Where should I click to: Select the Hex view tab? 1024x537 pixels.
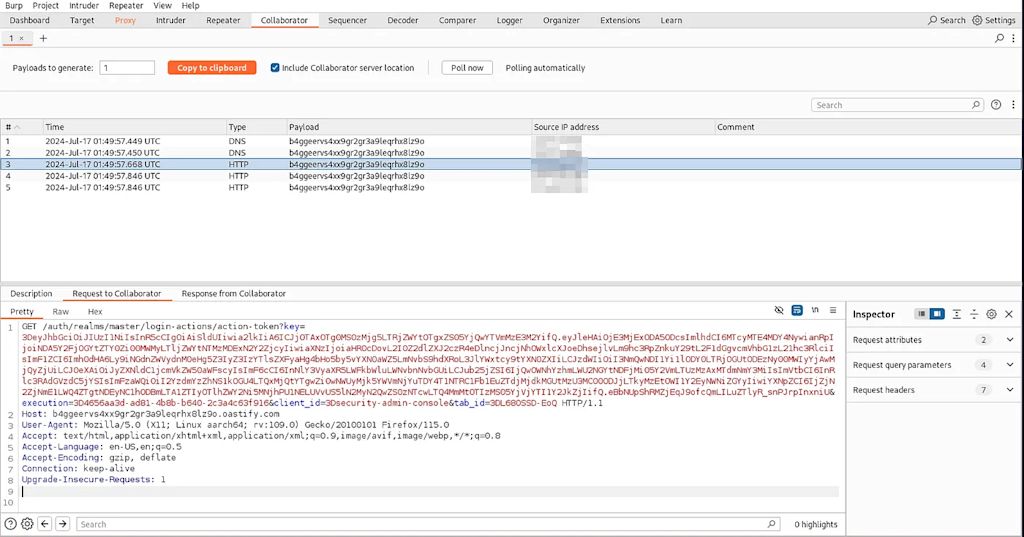pos(95,312)
